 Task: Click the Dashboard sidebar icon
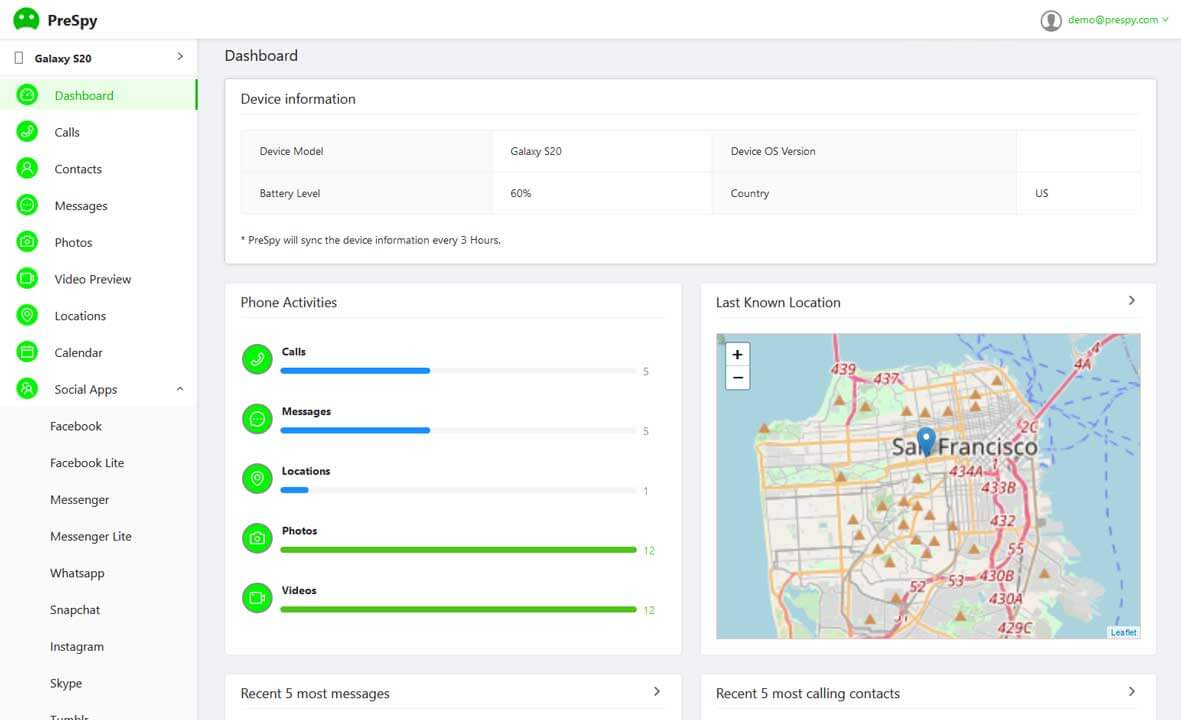coord(27,95)
